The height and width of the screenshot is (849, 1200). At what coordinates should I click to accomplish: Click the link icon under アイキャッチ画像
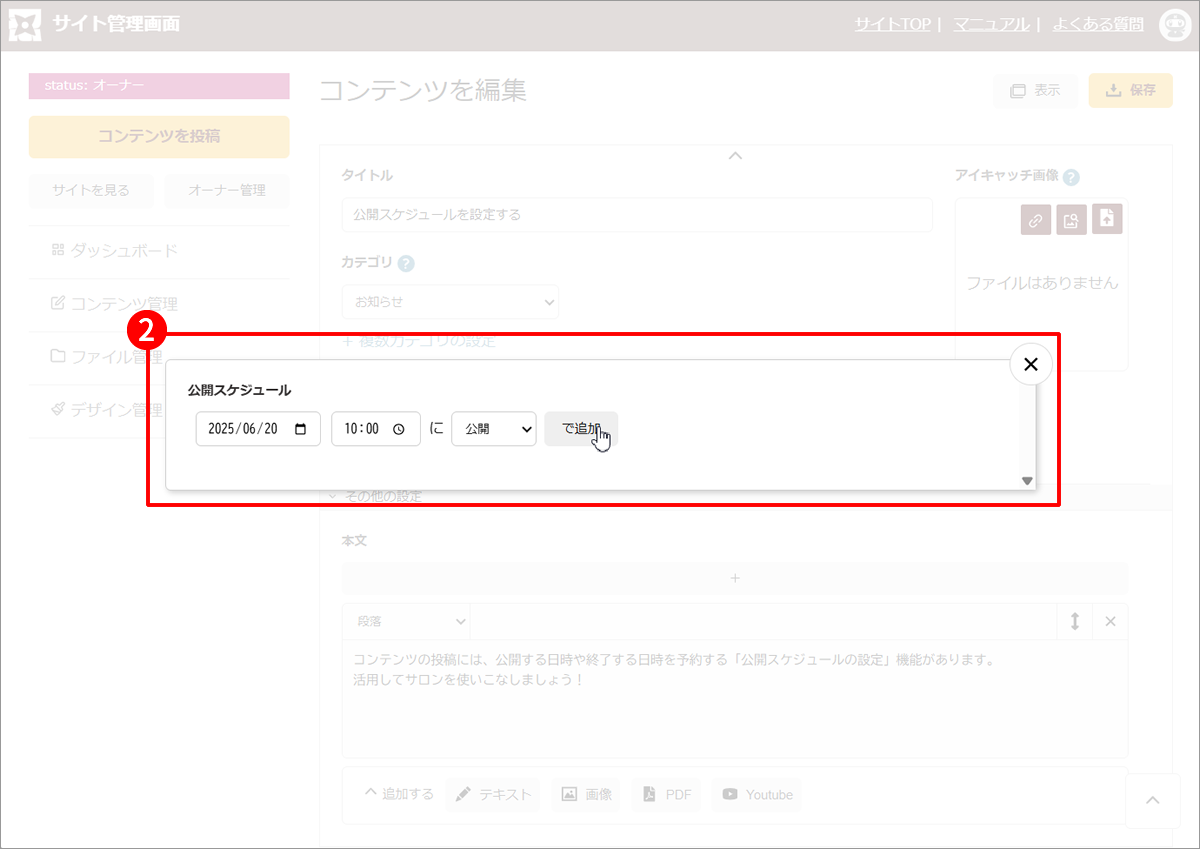point(1036,220)
